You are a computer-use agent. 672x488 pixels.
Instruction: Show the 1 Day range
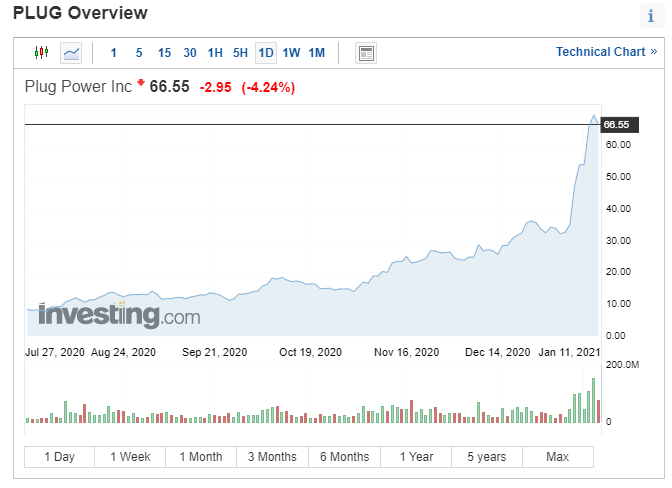[x=60, y=457]
